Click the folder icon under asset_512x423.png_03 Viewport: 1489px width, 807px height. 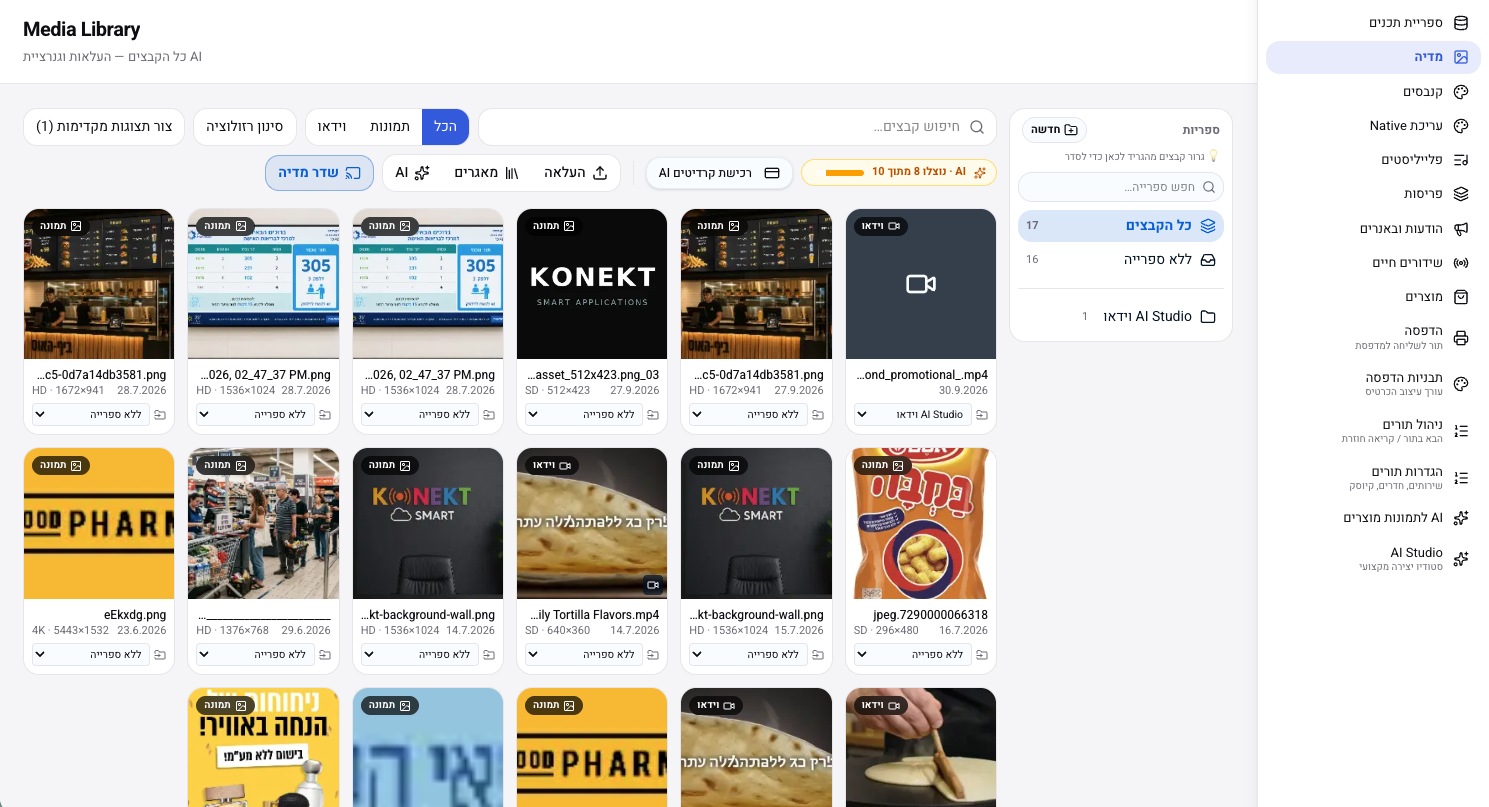pos(652,415)
